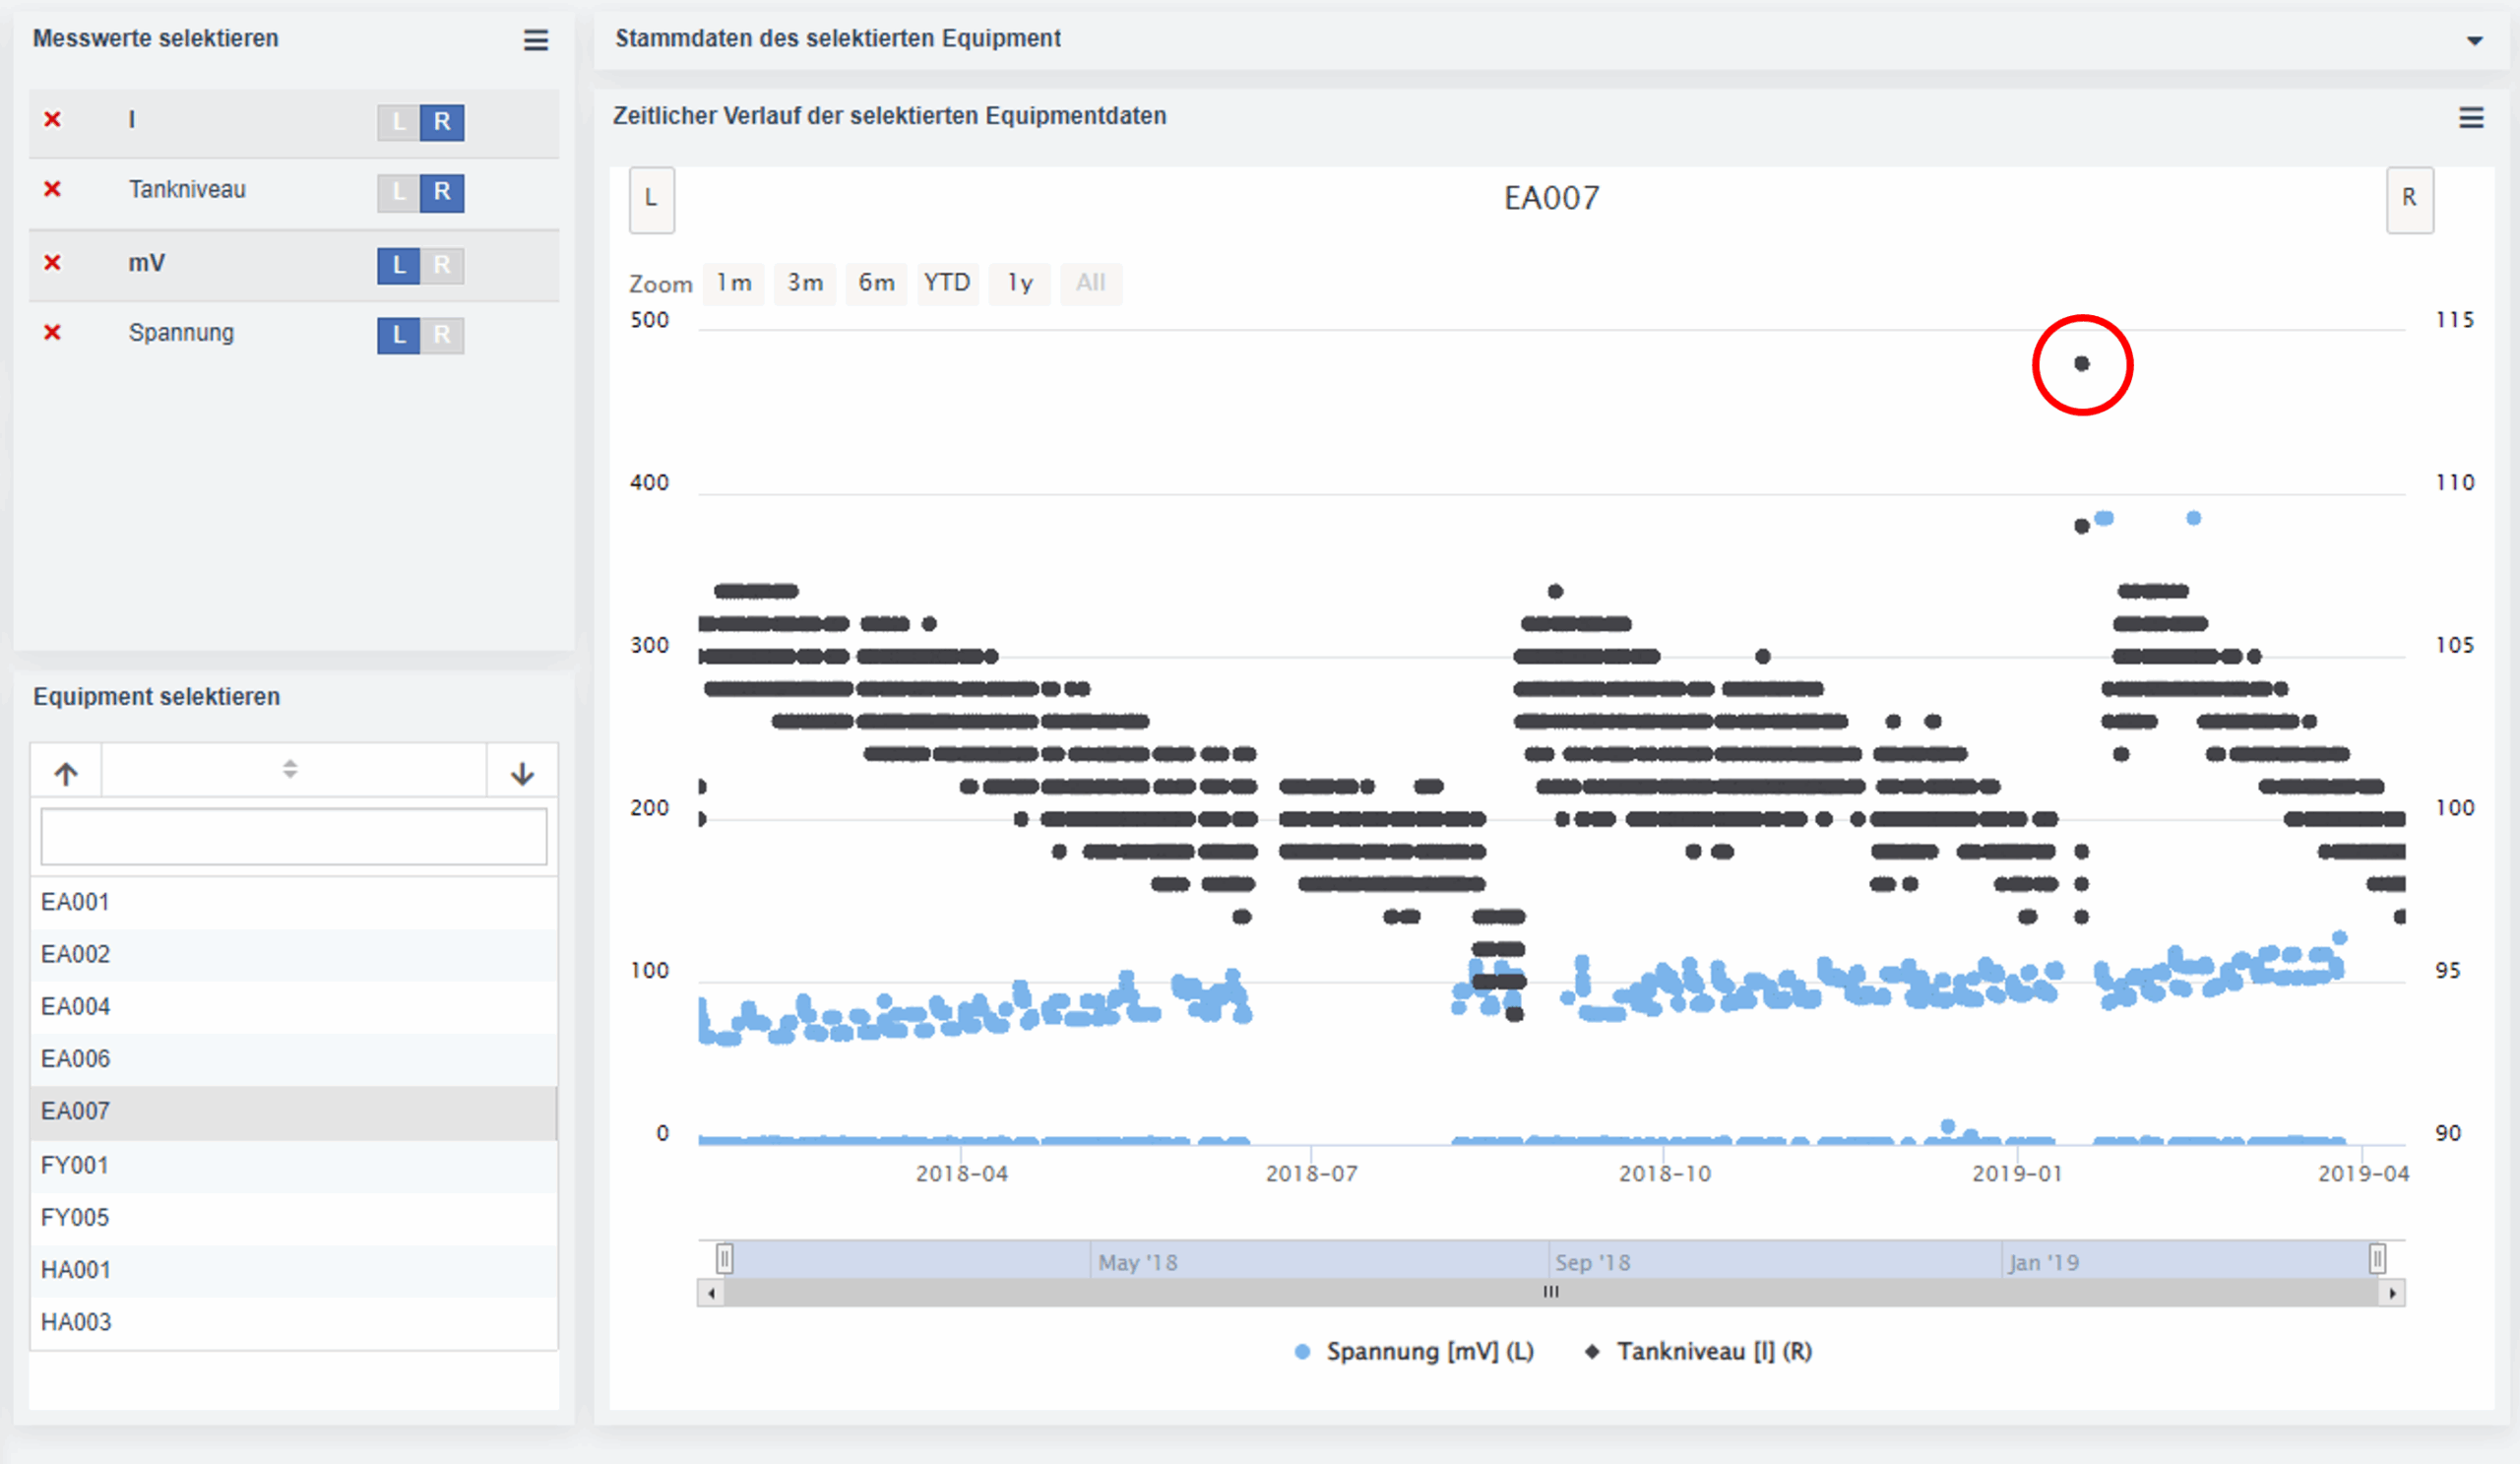Click the equipment search input field
Screen dimensions: 2520x1464
[x=294, y=836]
